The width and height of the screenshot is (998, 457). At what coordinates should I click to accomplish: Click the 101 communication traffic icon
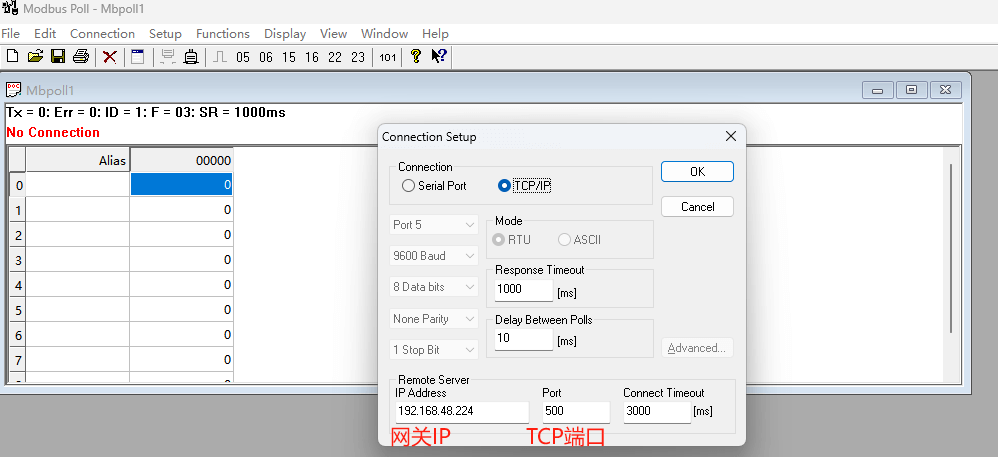(x=387, y=57)
